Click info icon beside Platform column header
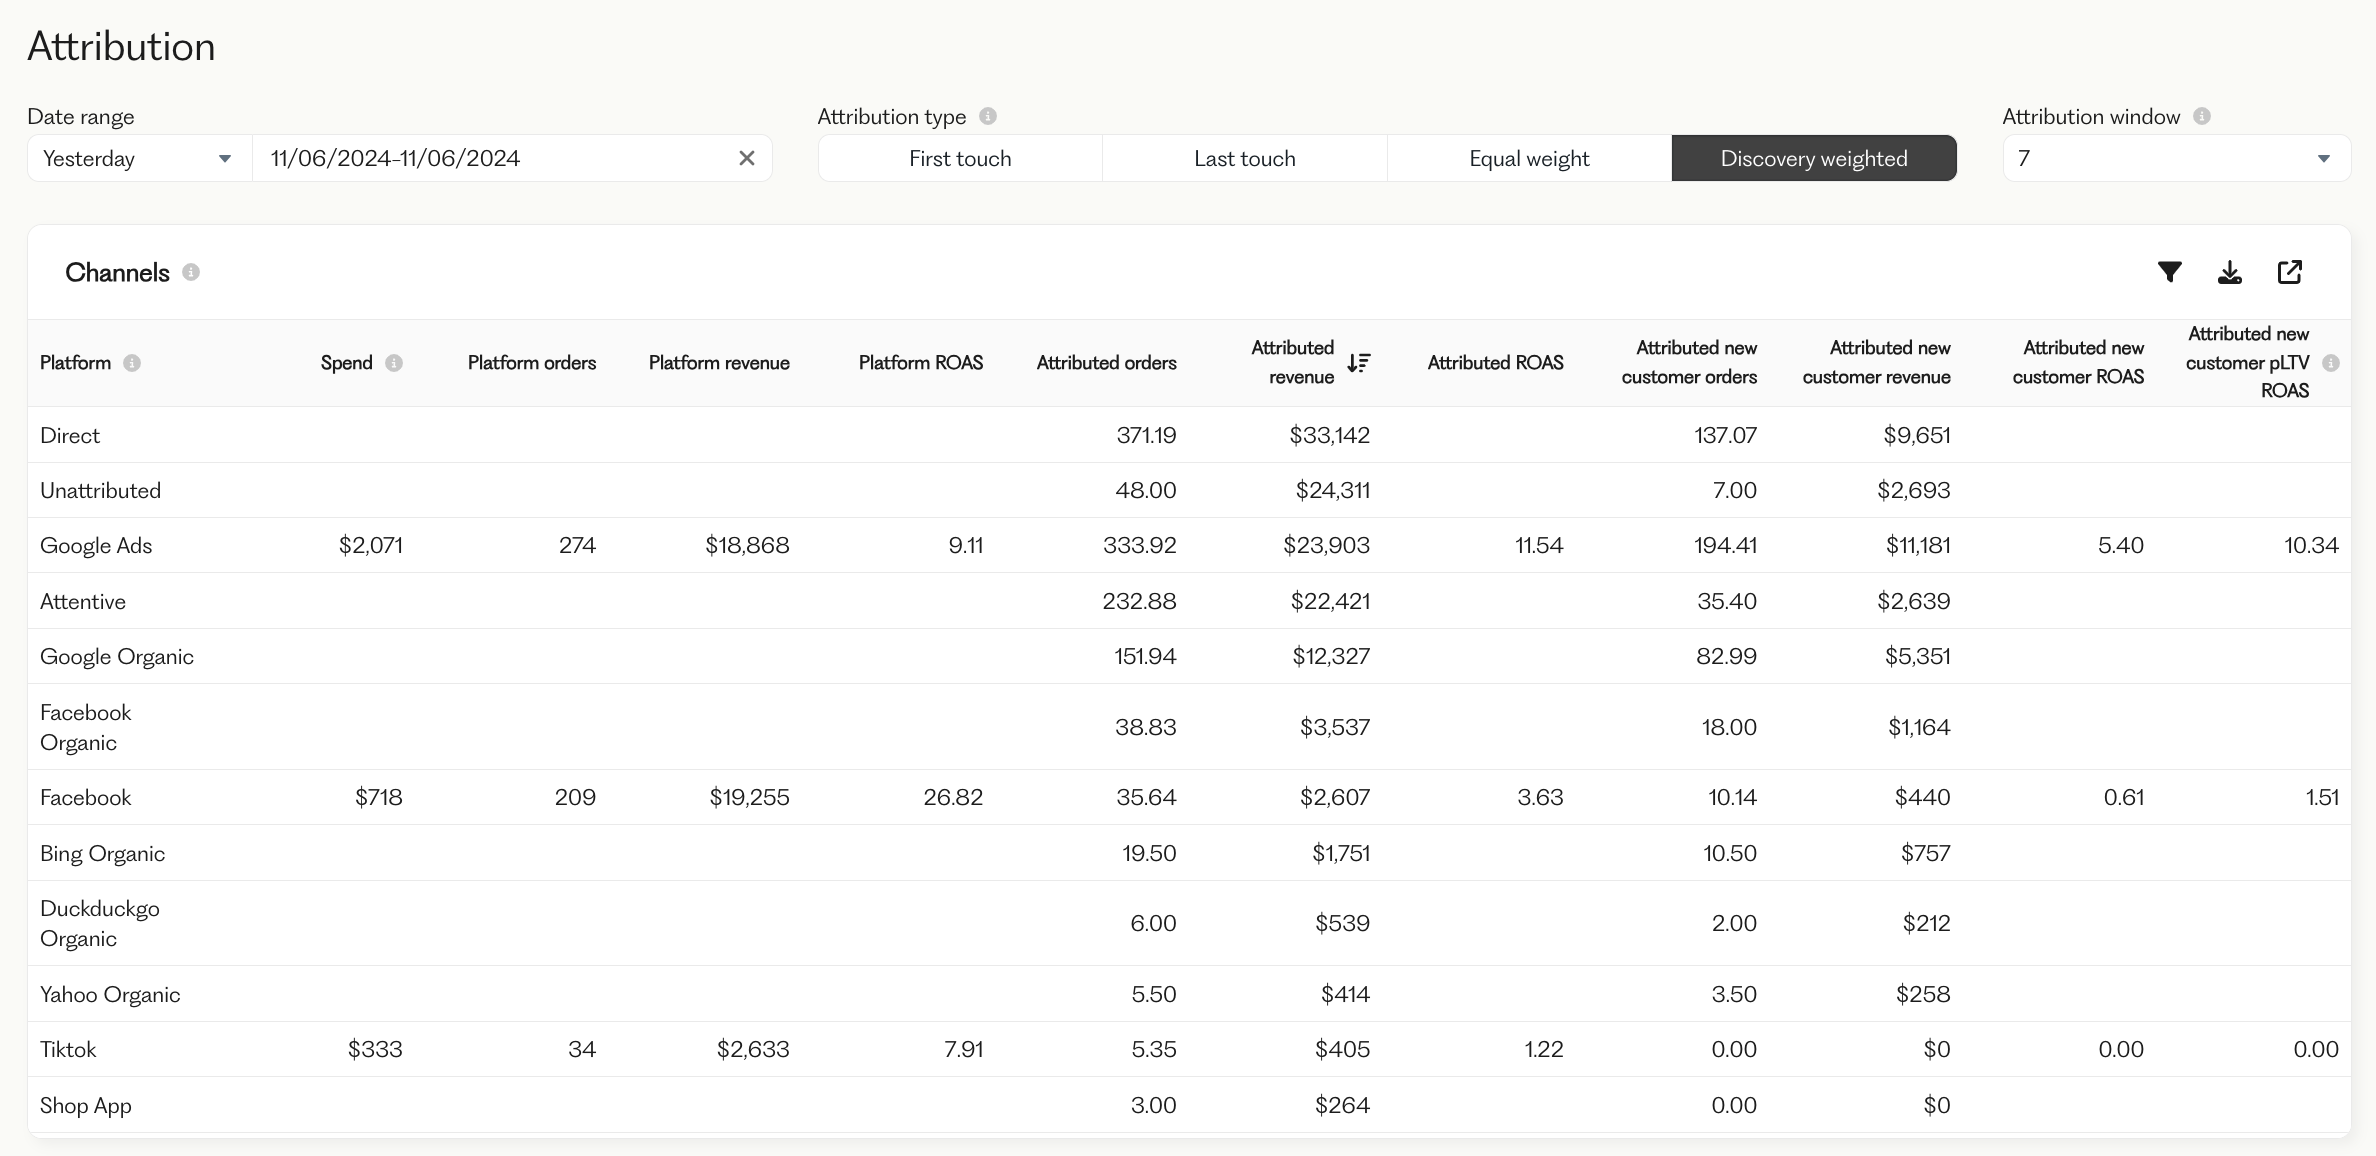Viewport: 2376px width, 1156px height. (132, 363)
